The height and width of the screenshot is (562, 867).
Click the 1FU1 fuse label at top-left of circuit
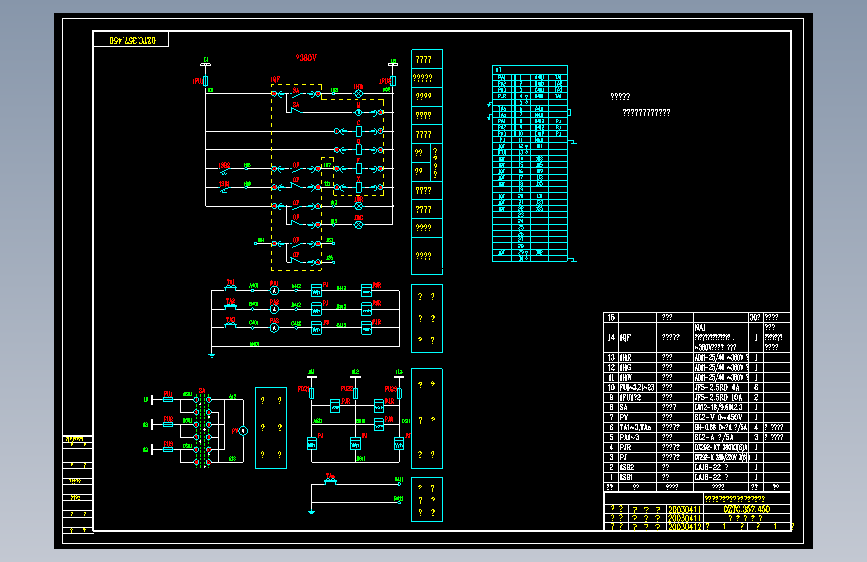197,81
